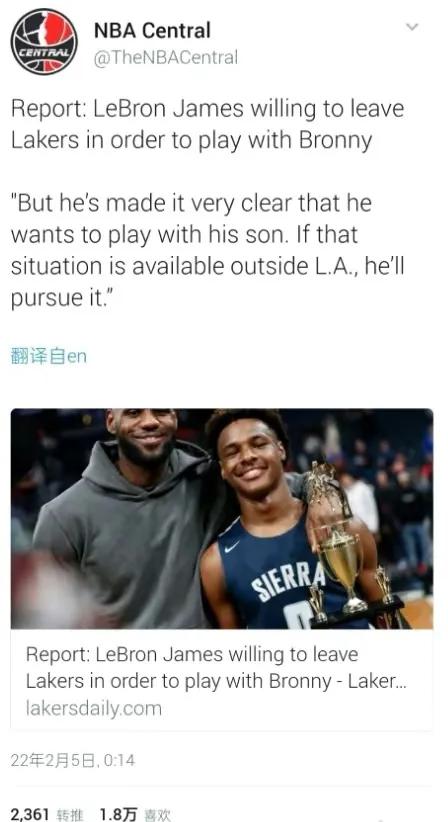448x822 pixels.
Task: Open the NBA Central display name
Action: pyautogui.click(x=152, y=30)
